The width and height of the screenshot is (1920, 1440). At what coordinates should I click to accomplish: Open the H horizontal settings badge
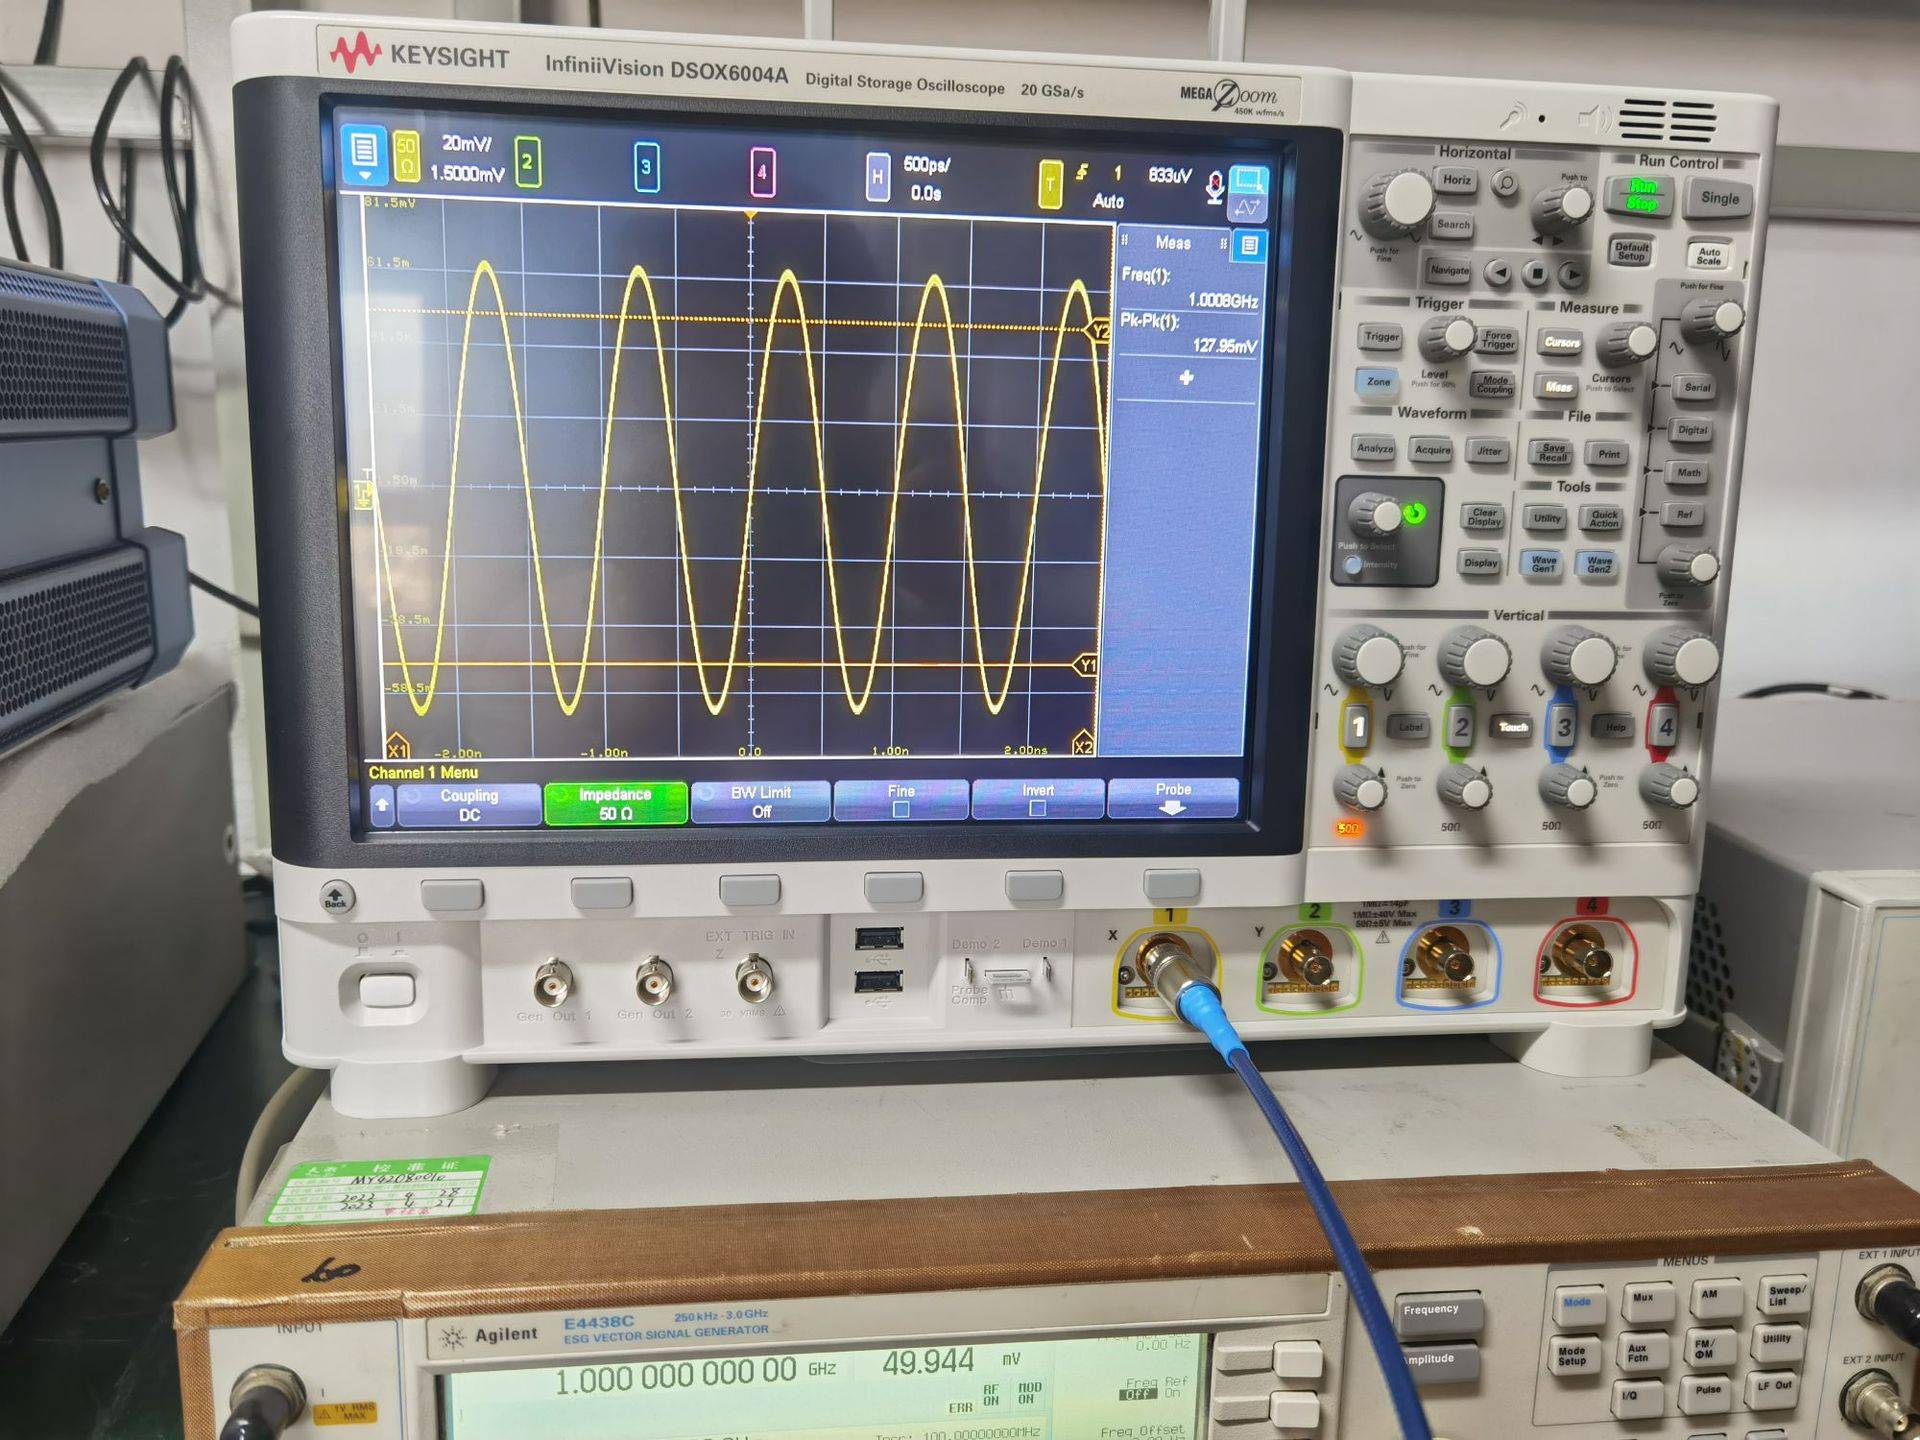[x=877, y=177]
